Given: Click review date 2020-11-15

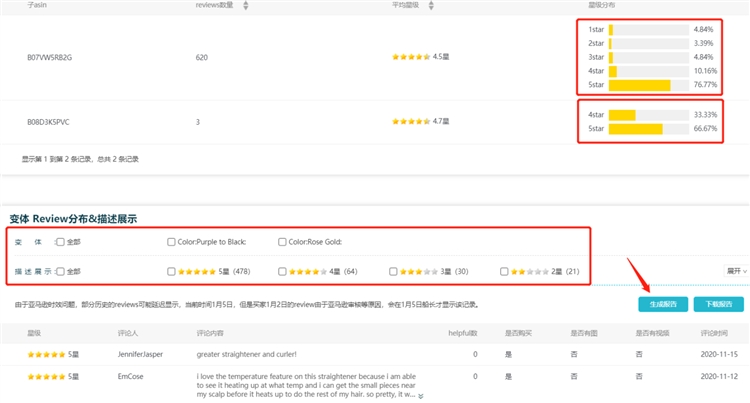Looking at the screenshot, I should coord(719,354).
